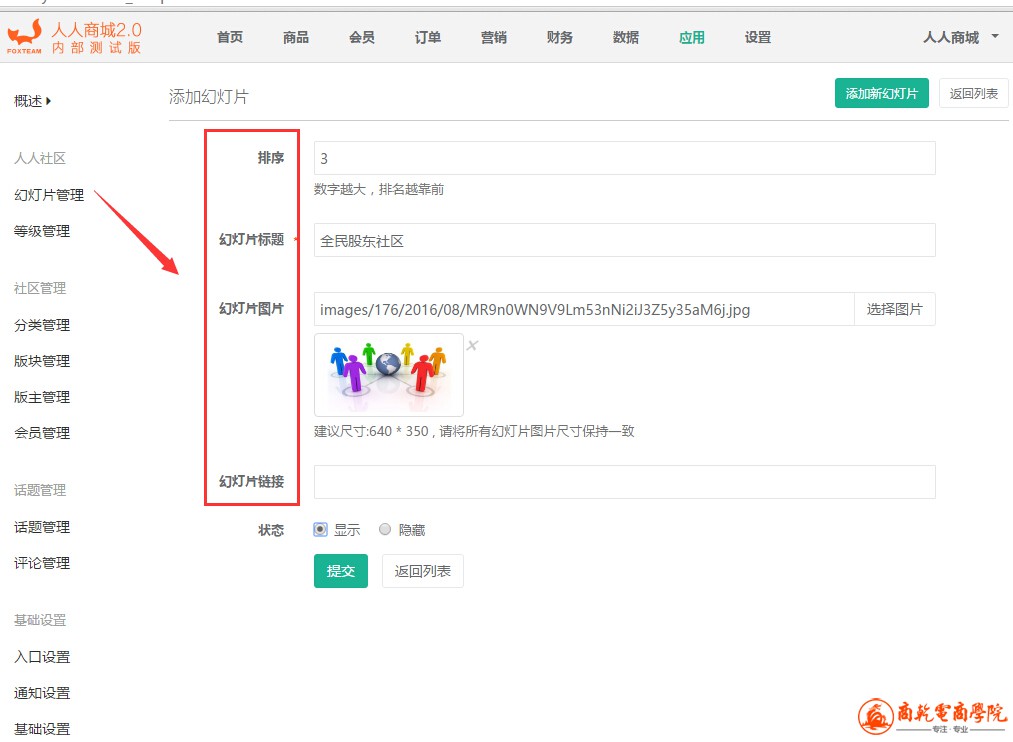Click into the 排序 number field
The height and width of the screenshot is (742, 1013).
(624, 158)
